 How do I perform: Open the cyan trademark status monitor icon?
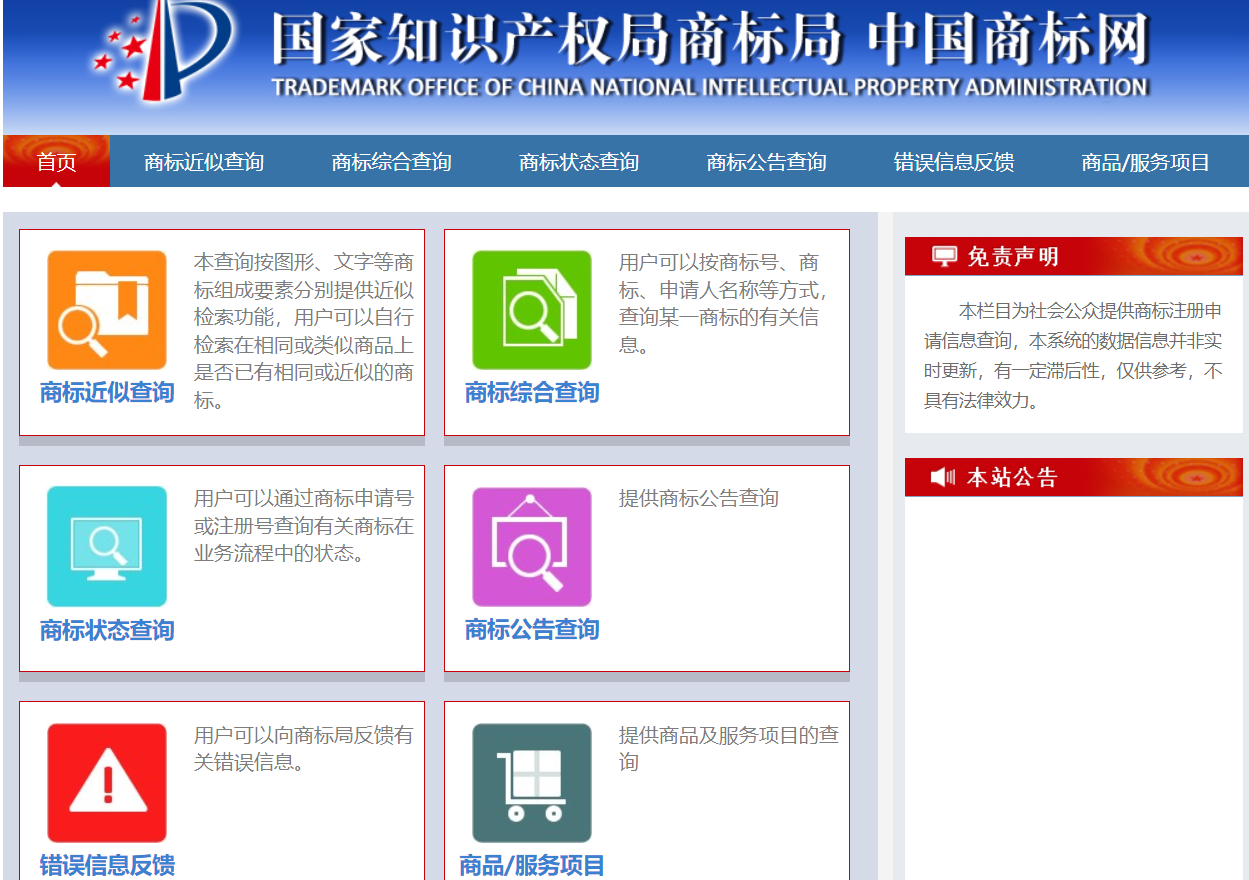(x=107, y=546)
